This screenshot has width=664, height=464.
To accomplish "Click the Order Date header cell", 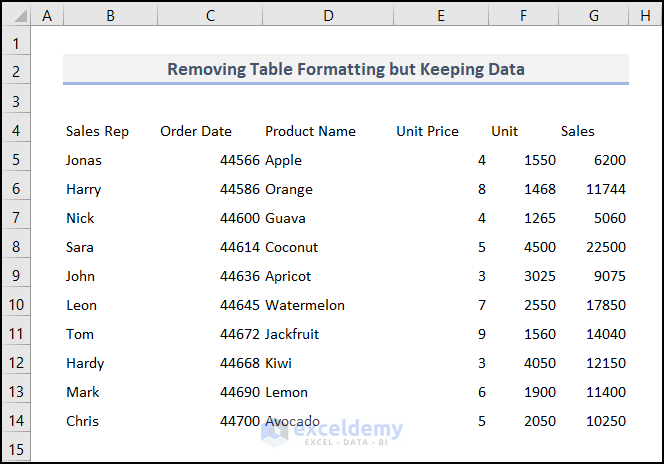I will pos(196,131).
